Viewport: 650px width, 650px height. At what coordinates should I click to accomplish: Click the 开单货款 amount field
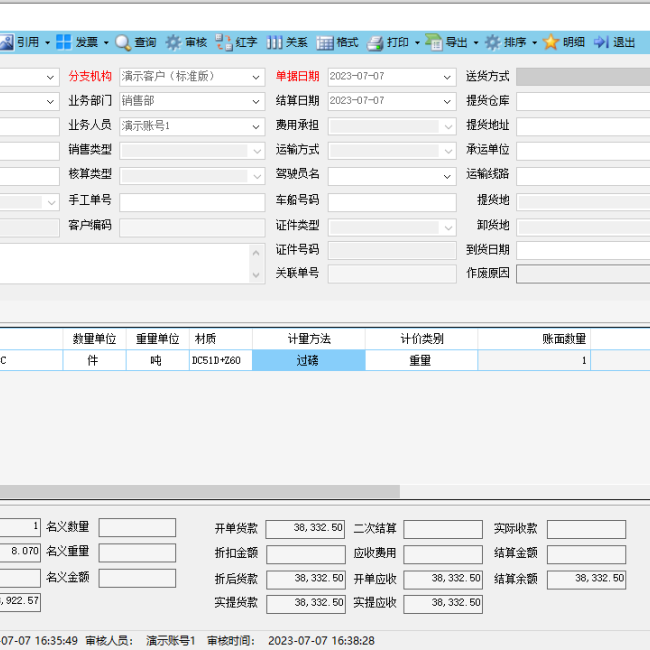305,529
